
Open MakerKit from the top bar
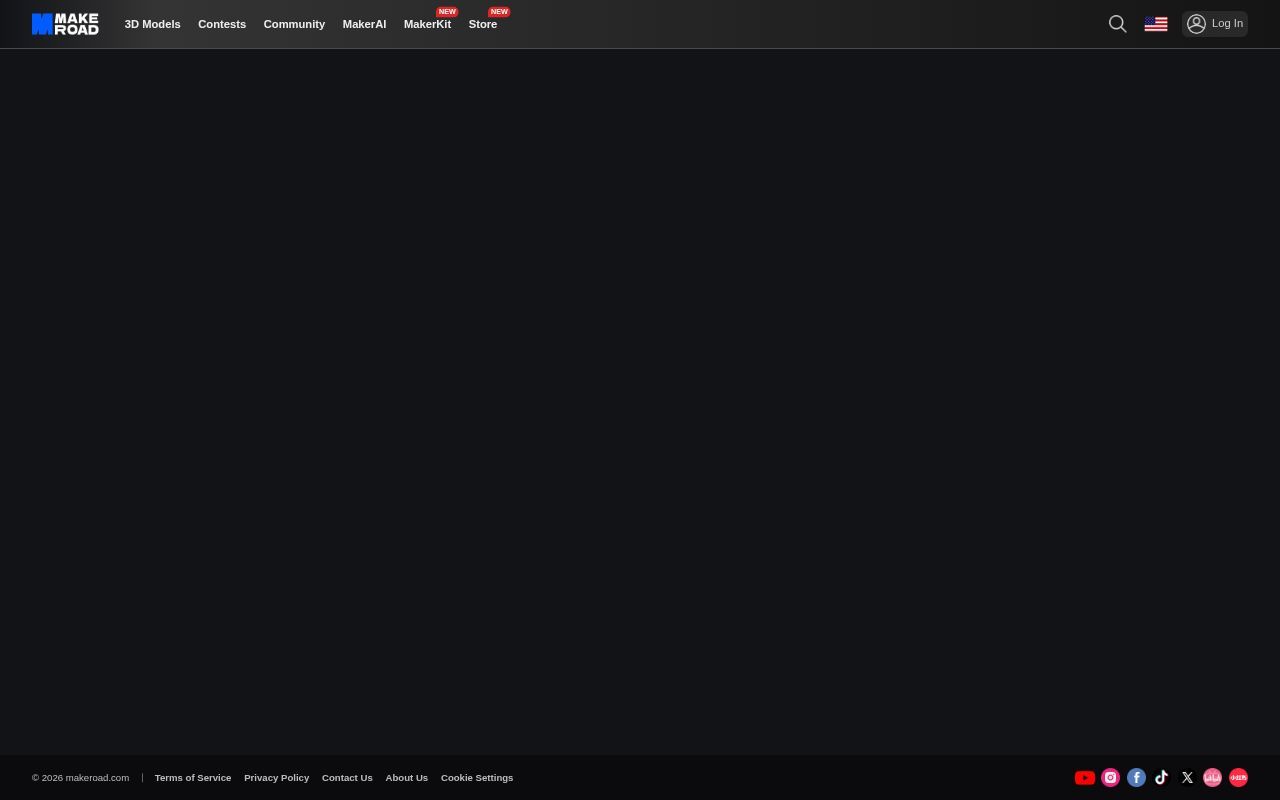click(427, 24)
